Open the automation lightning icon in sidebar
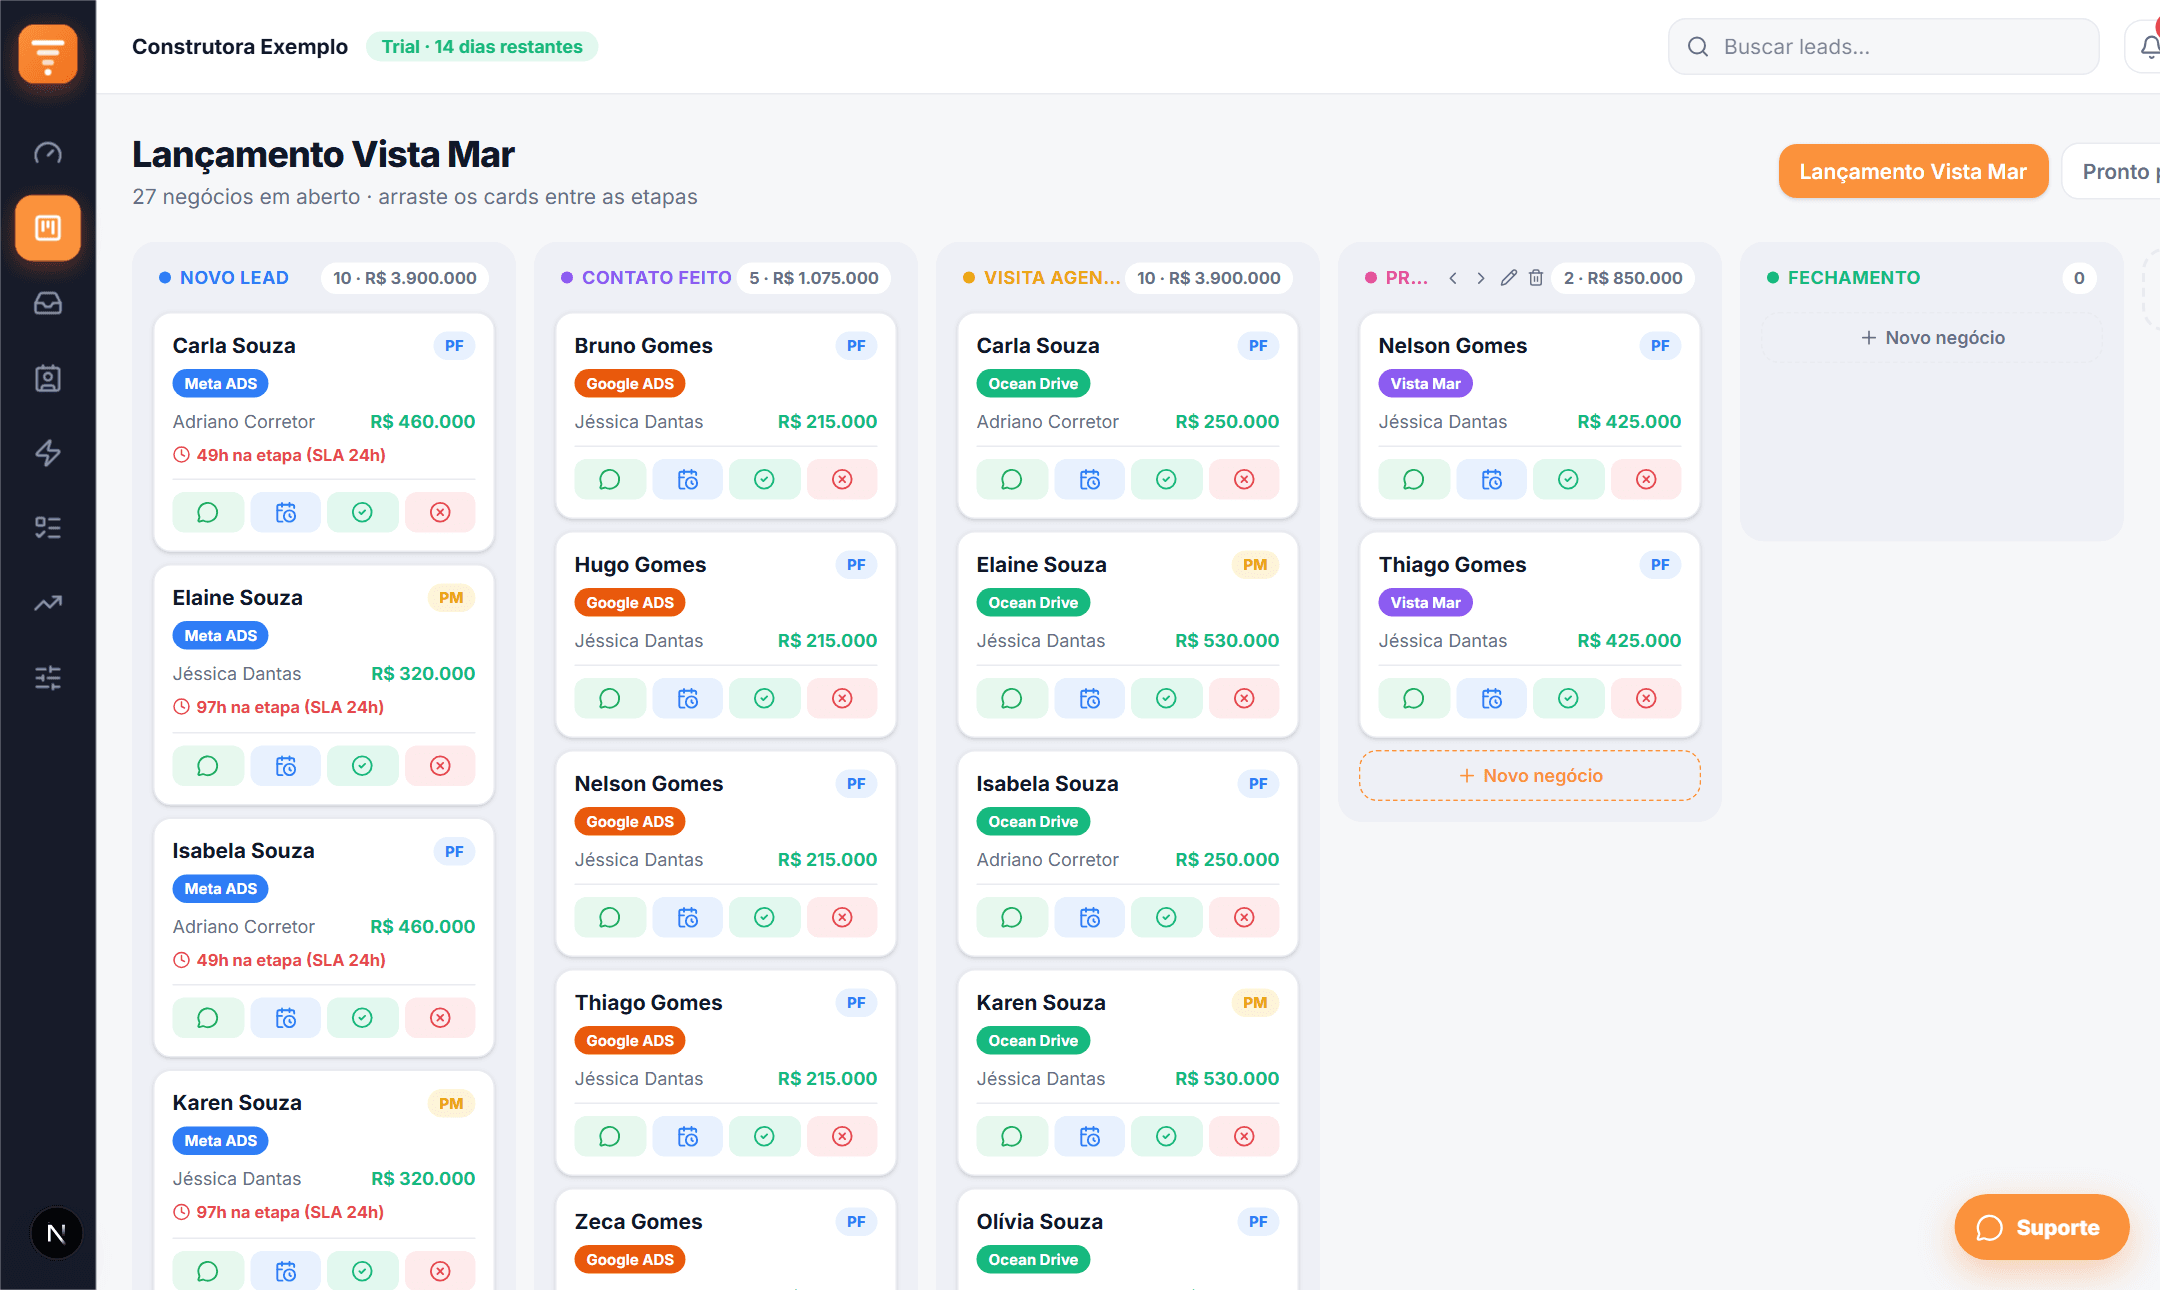 48,453
